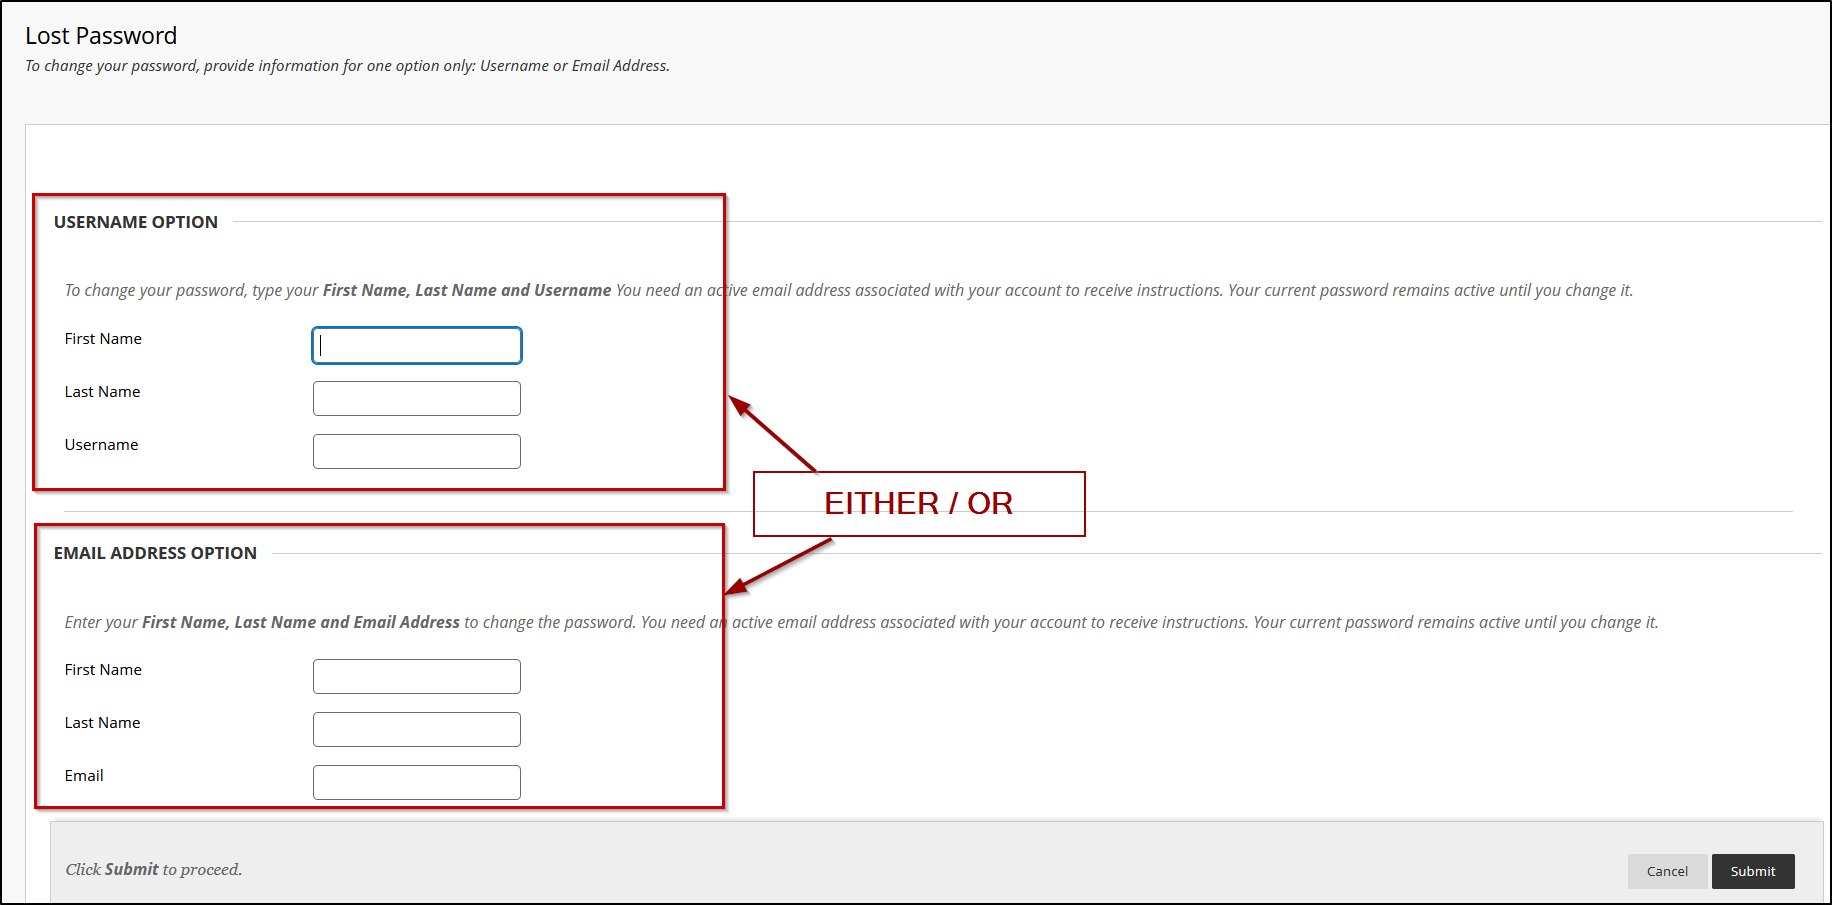Click First Name field under Email Address Option
The height and width of the screenshot is (905, 1832).
tap(416, 677)
